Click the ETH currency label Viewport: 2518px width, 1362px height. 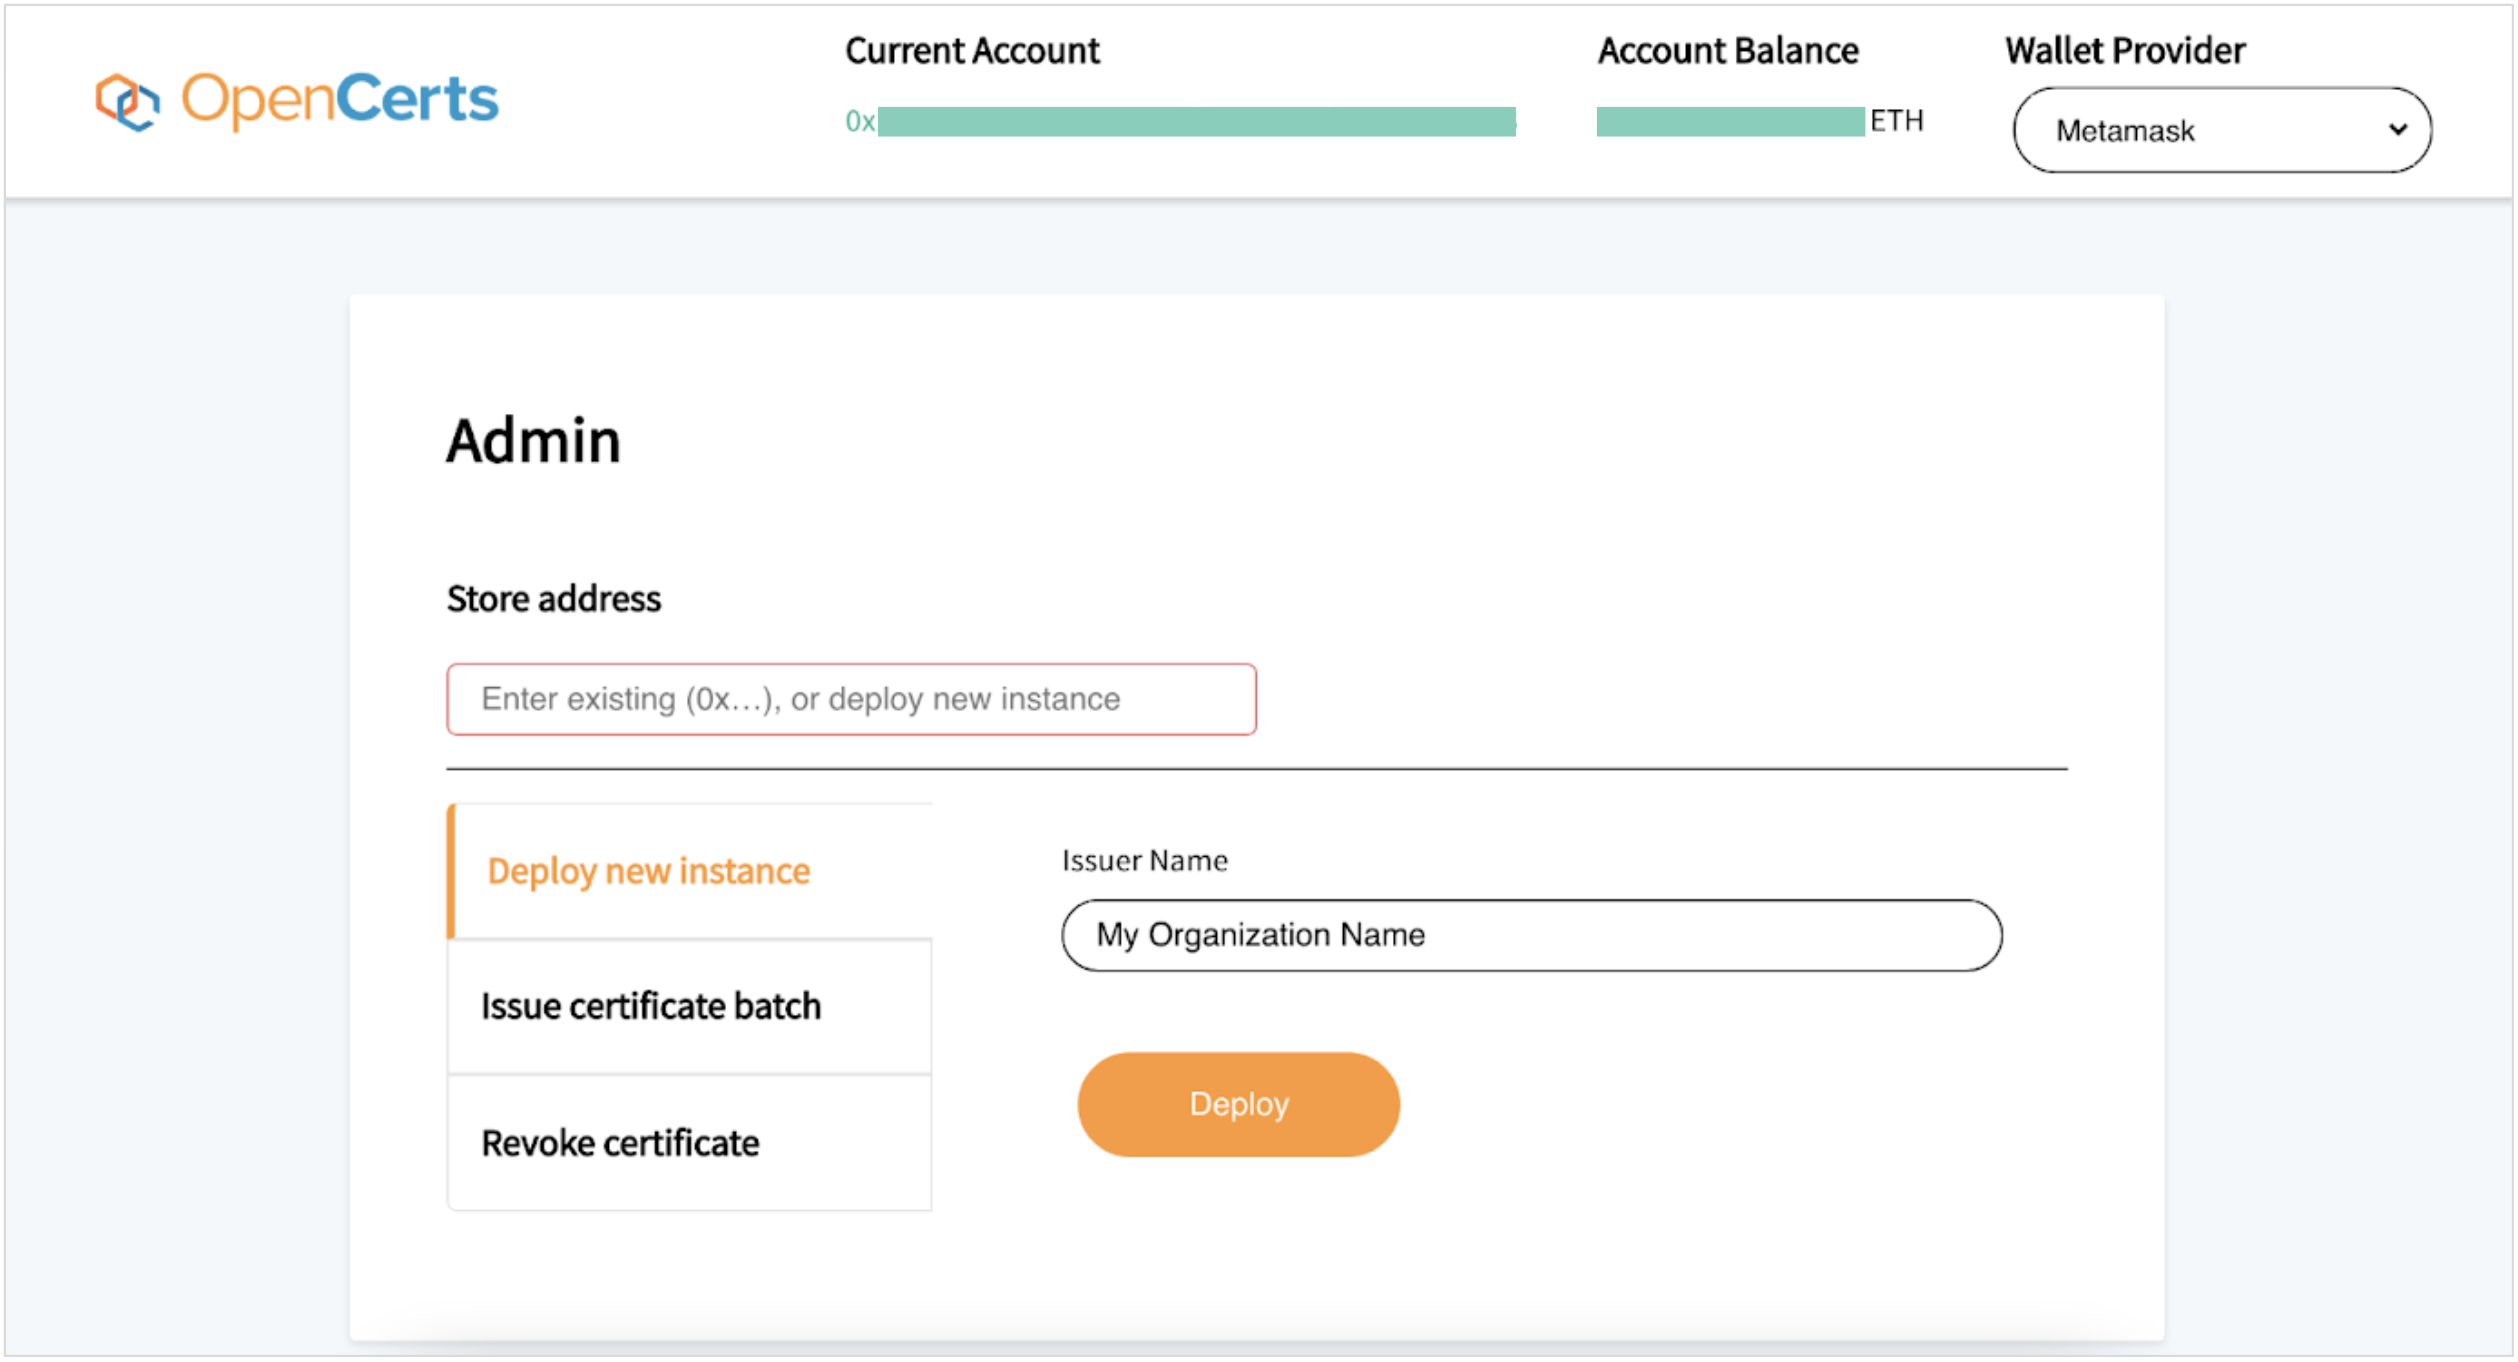pos(1897,121)
